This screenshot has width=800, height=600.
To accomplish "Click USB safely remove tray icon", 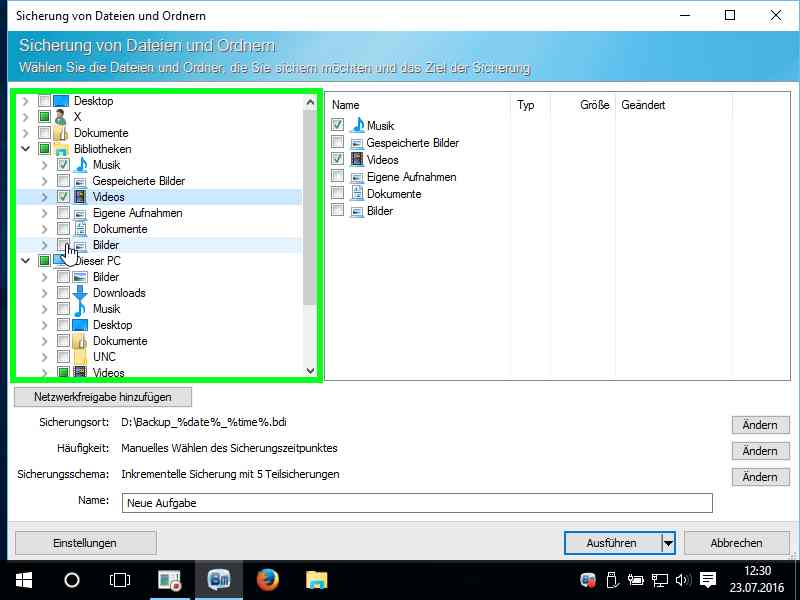I will click(612, 580).
